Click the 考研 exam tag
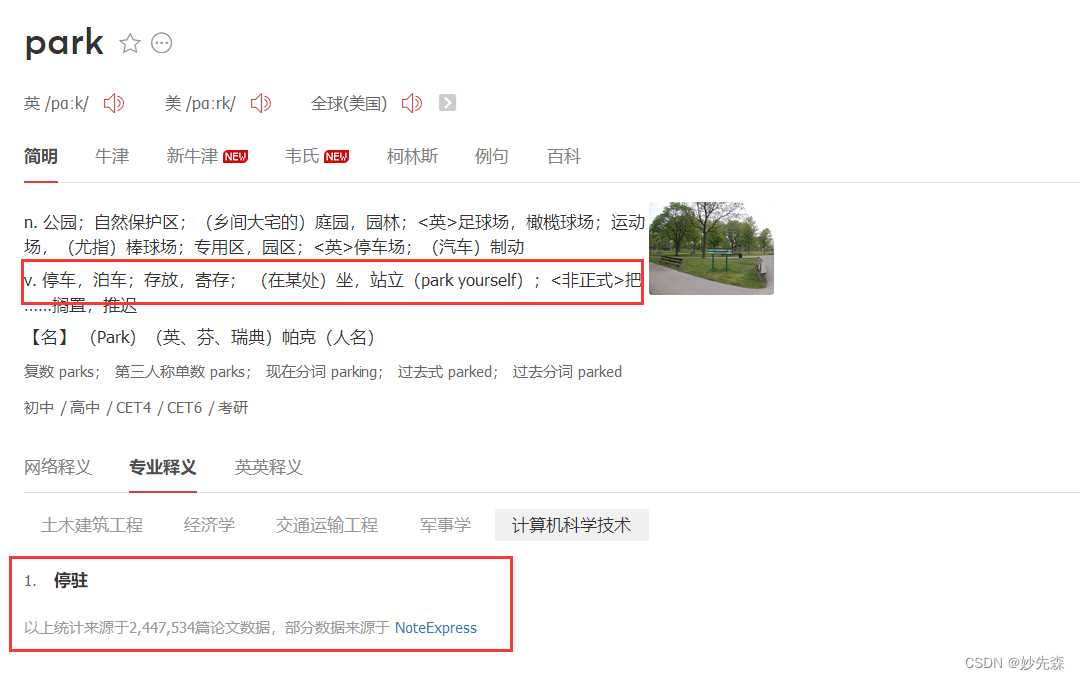Image resolution: width=1080 pixels, height=680 pixels. (233, 408)
